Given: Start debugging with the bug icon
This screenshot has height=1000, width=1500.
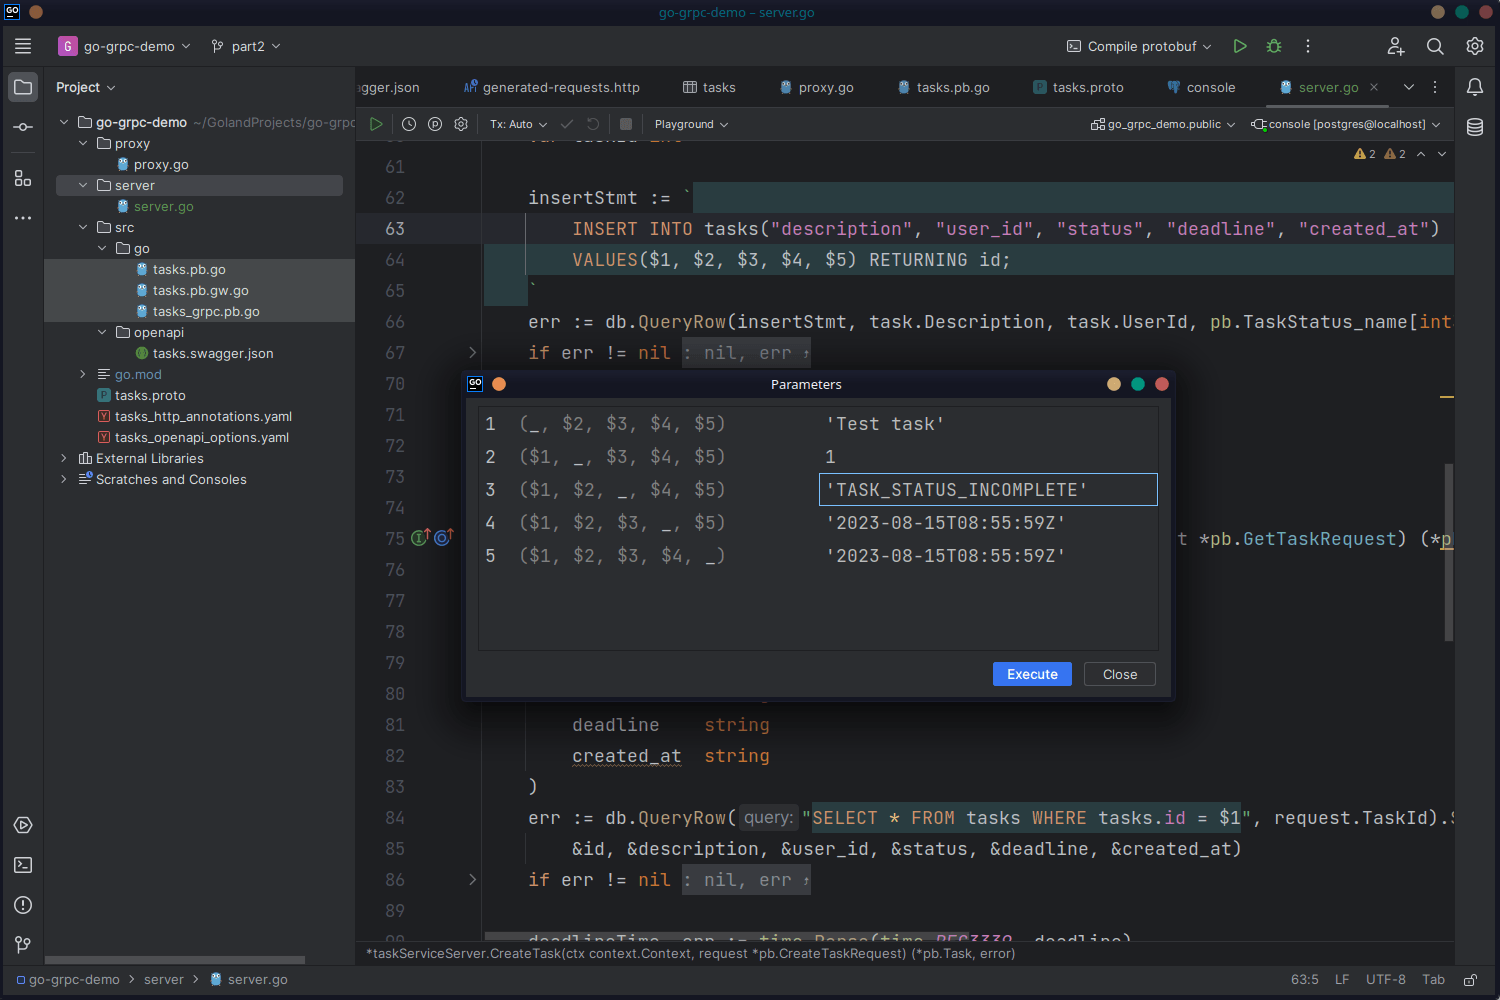Looking at the screenshot, I should [1272, 46].
